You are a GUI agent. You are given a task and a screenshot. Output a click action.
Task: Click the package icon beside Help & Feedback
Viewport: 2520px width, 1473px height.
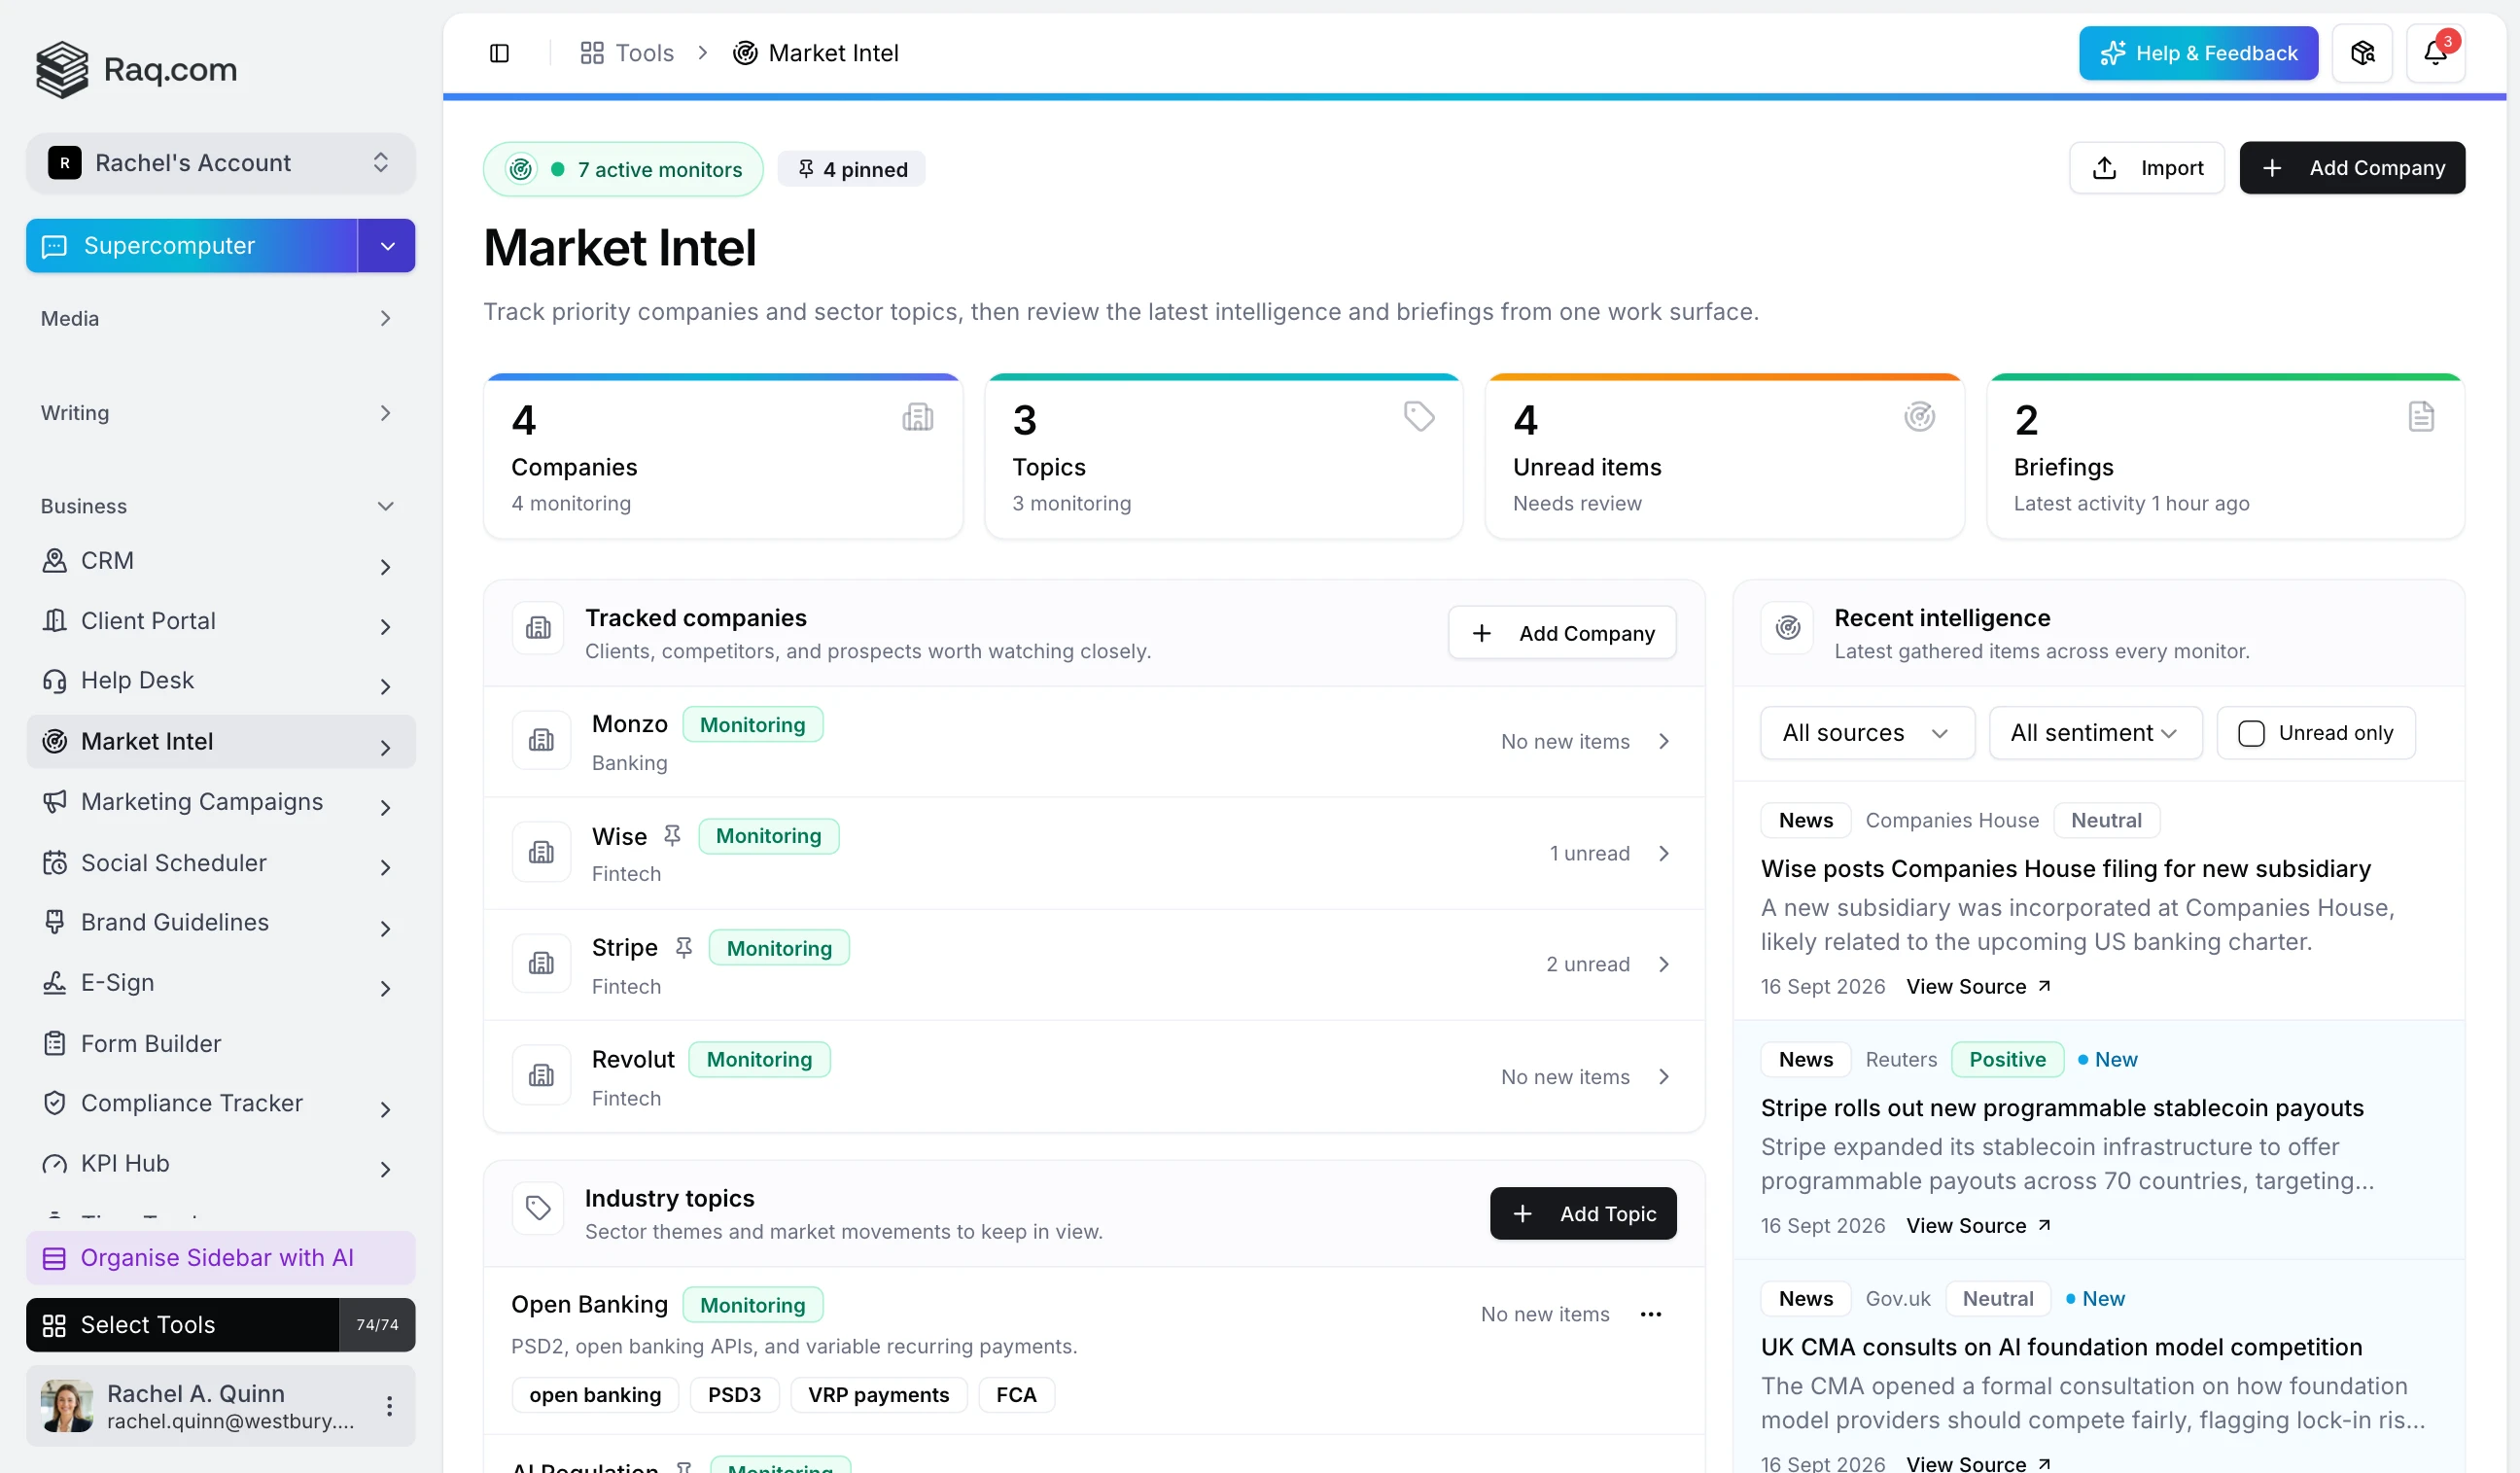pos(2362,53)
